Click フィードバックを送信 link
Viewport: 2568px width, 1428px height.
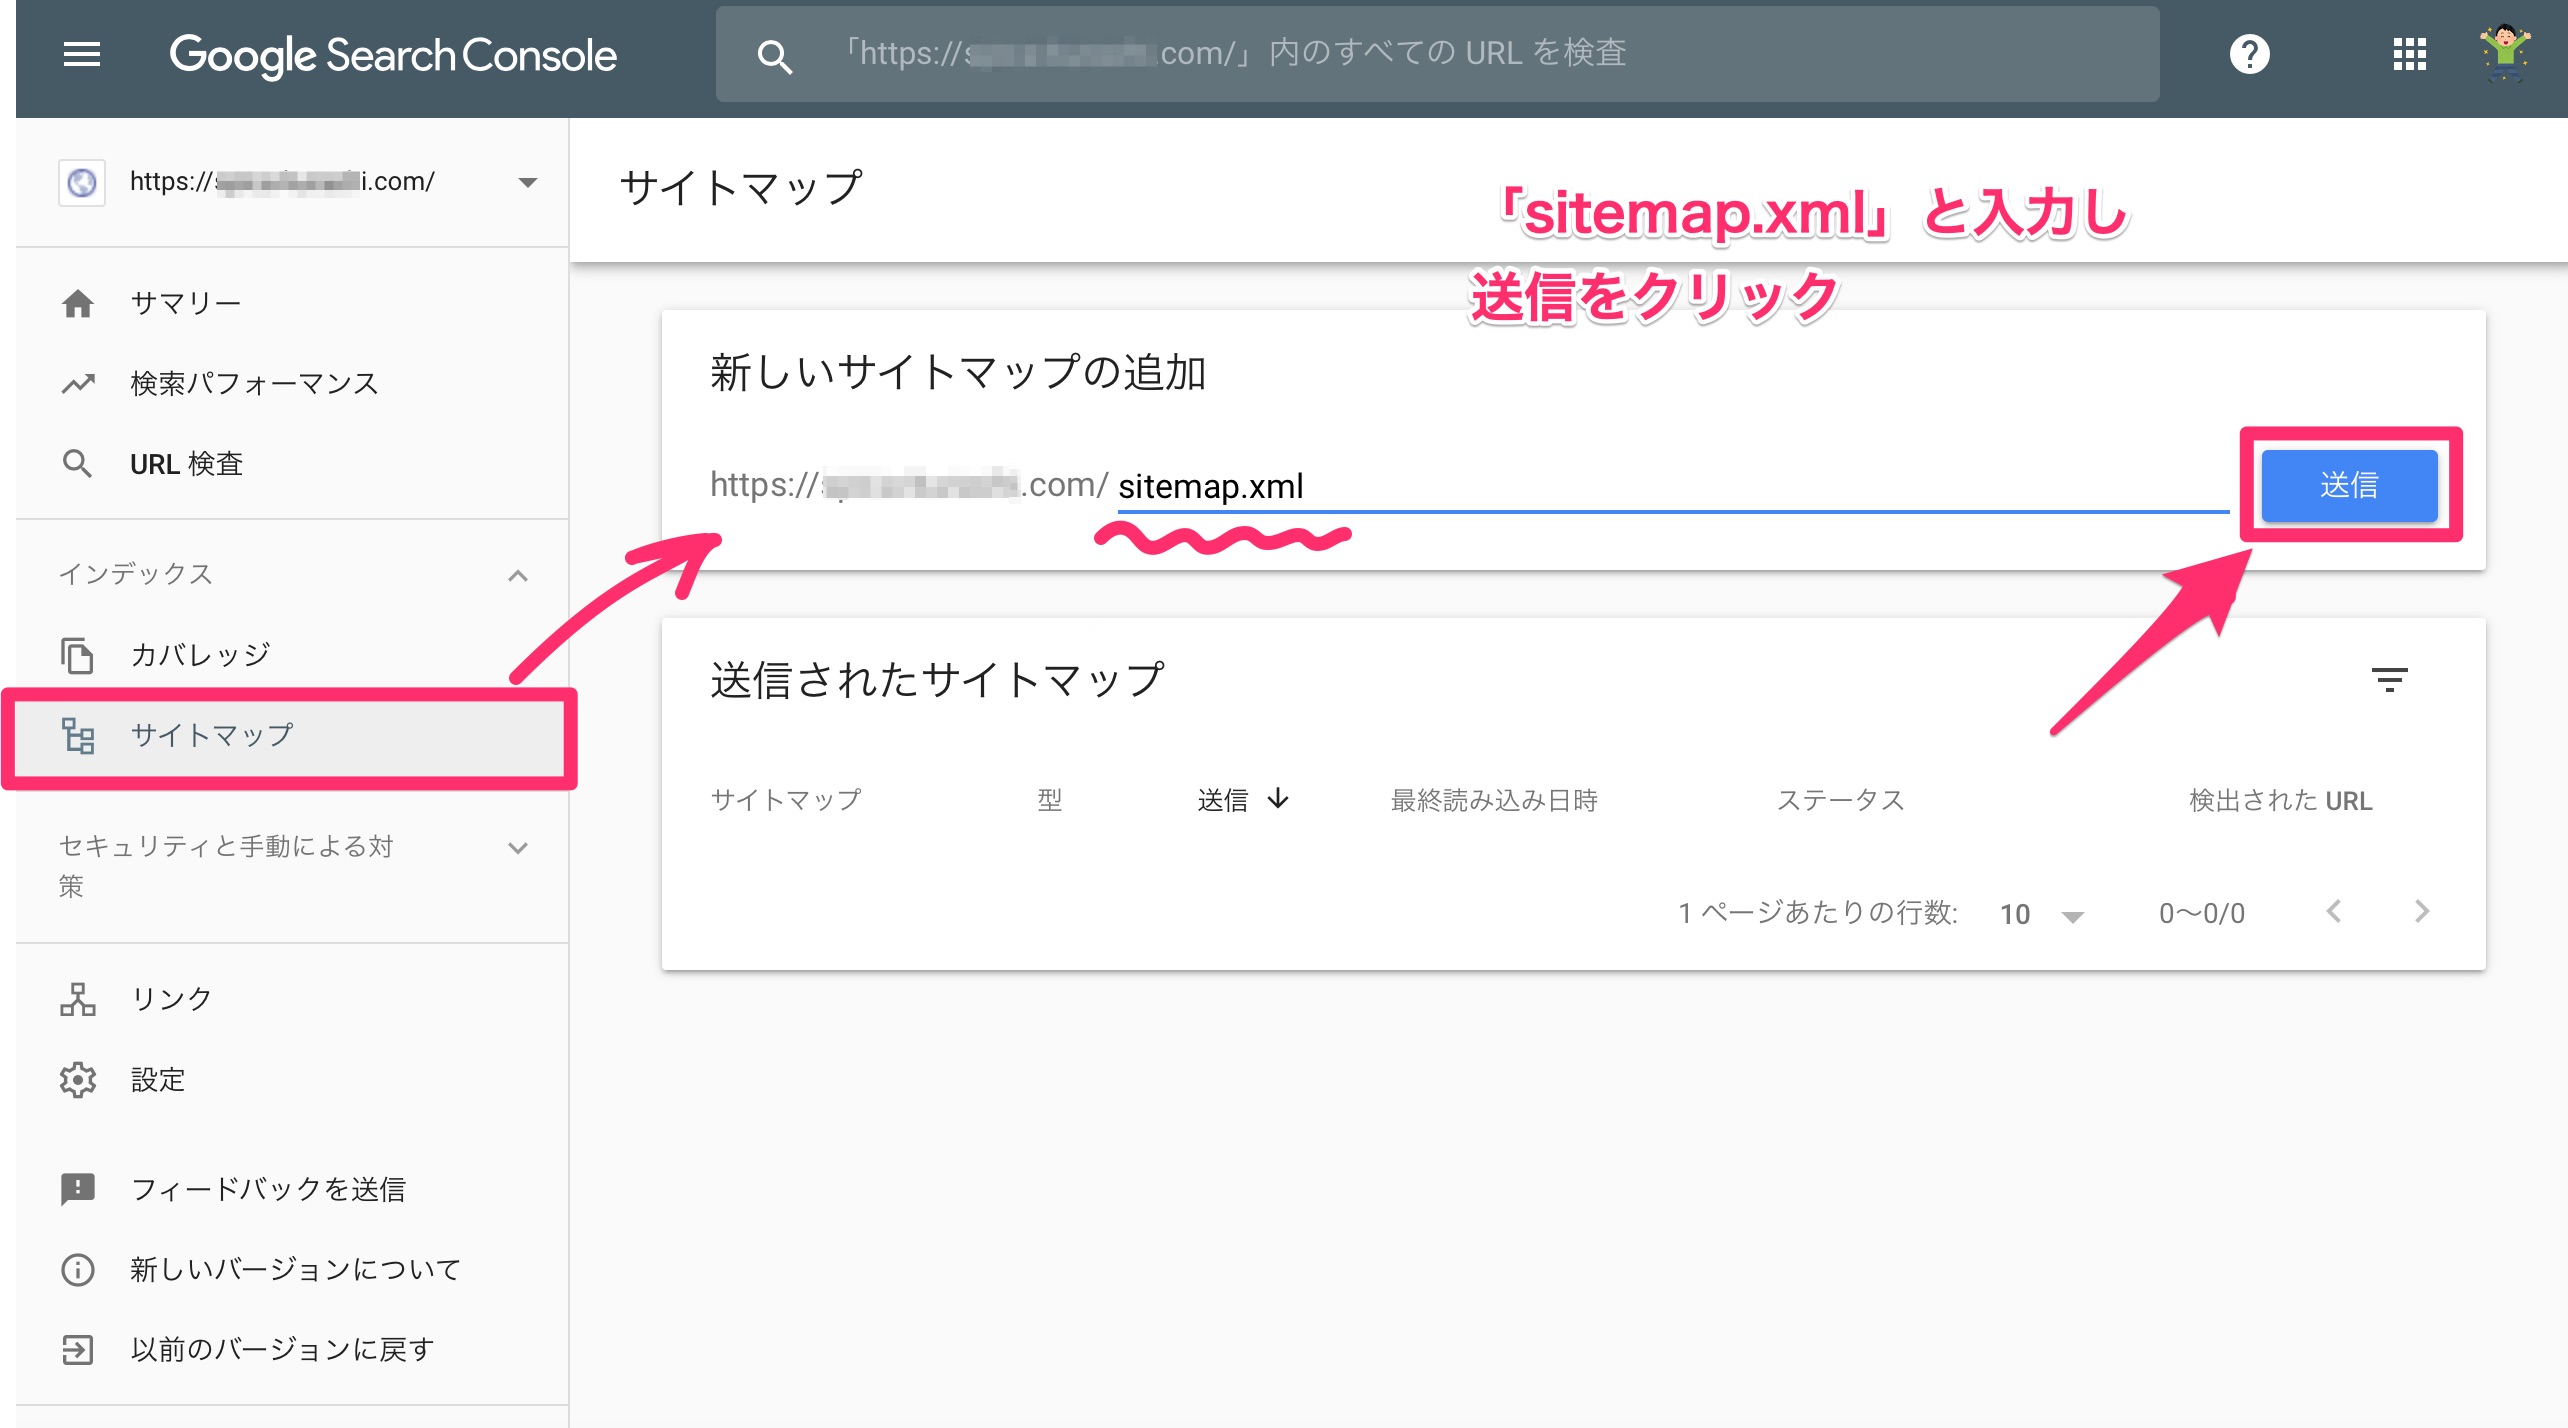(x=268, y=1189)
